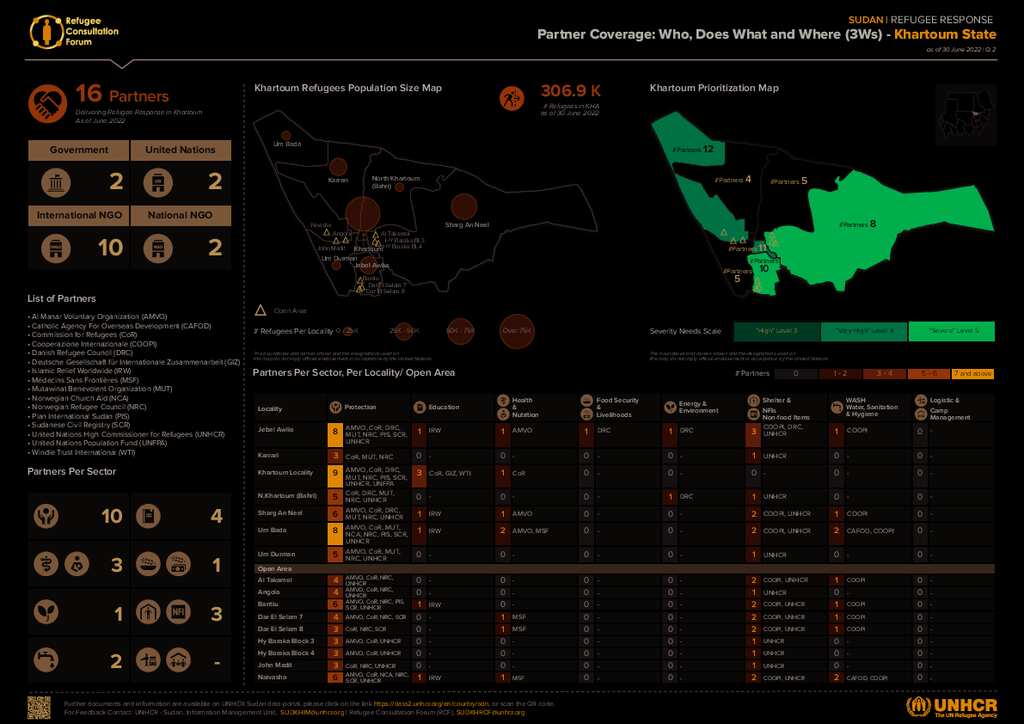Click the United Nations header box

181,150
